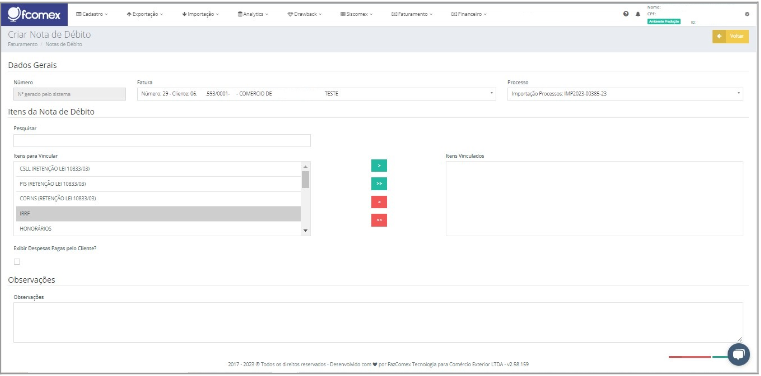Open the Analytics menu
Viewport: 761px width, 376px height.
pos(253,15)
